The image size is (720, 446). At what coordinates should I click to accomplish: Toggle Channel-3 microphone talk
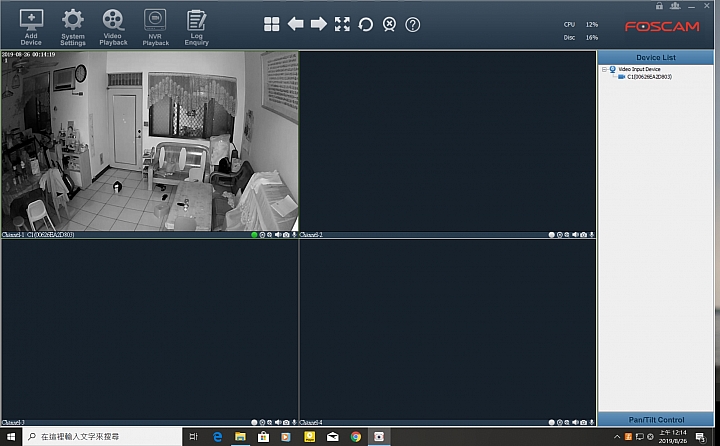click(294, 422)
